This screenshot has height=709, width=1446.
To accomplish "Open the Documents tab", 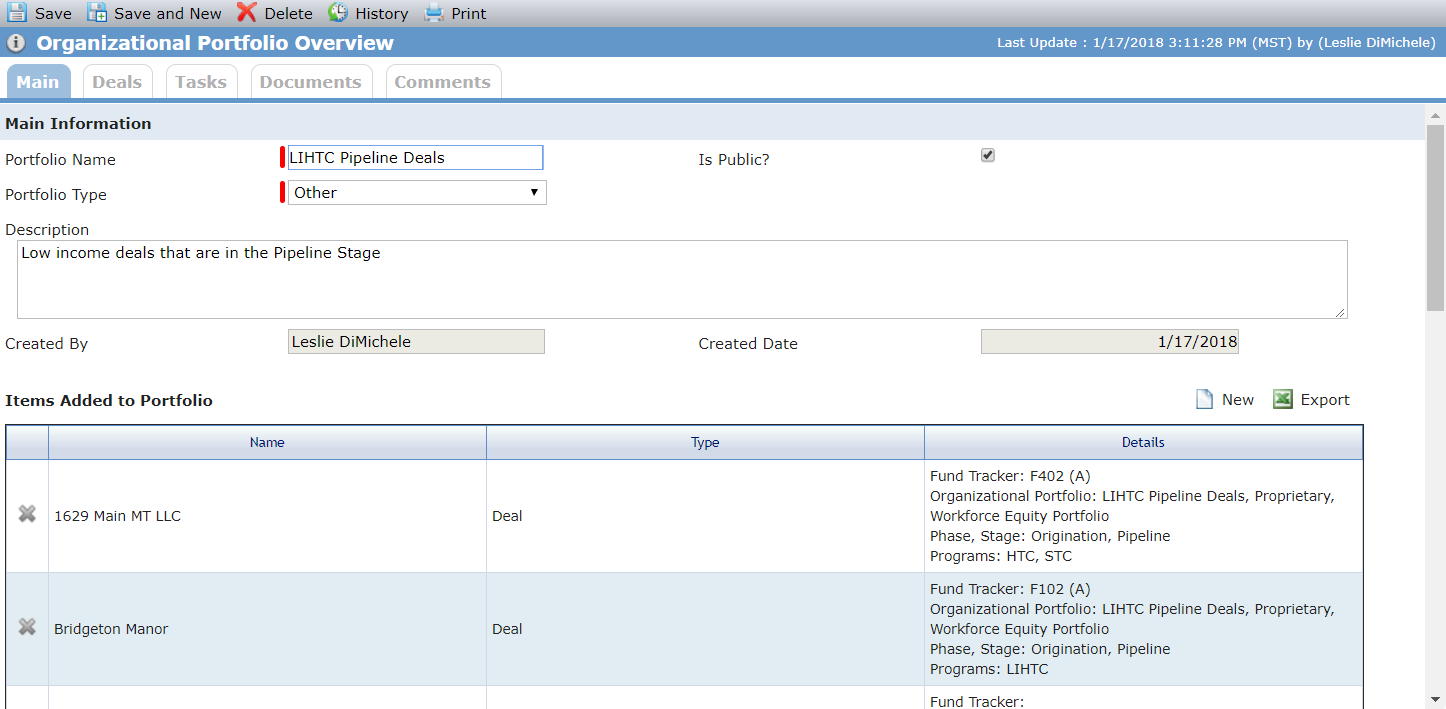I will click(x=311, y=82).
